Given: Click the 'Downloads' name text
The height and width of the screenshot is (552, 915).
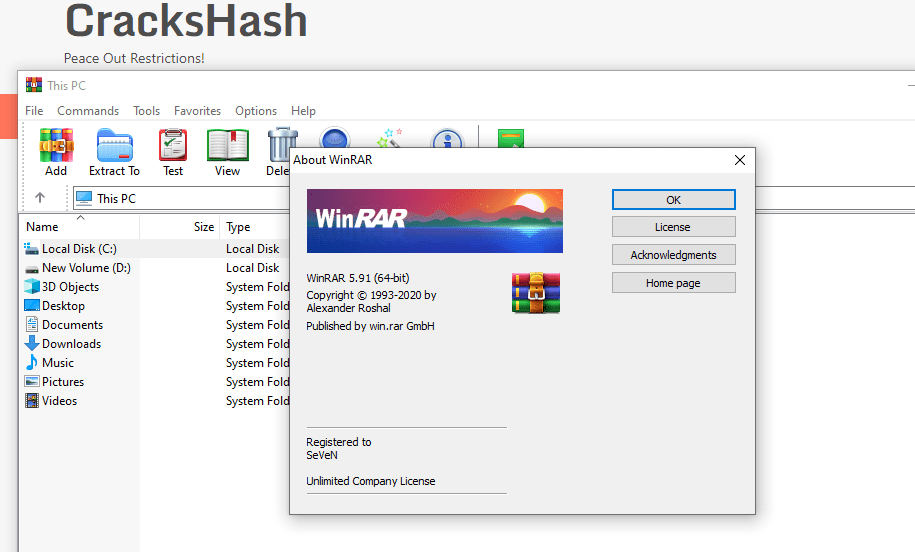Looking at the screenshot, I should click(72, 344).
